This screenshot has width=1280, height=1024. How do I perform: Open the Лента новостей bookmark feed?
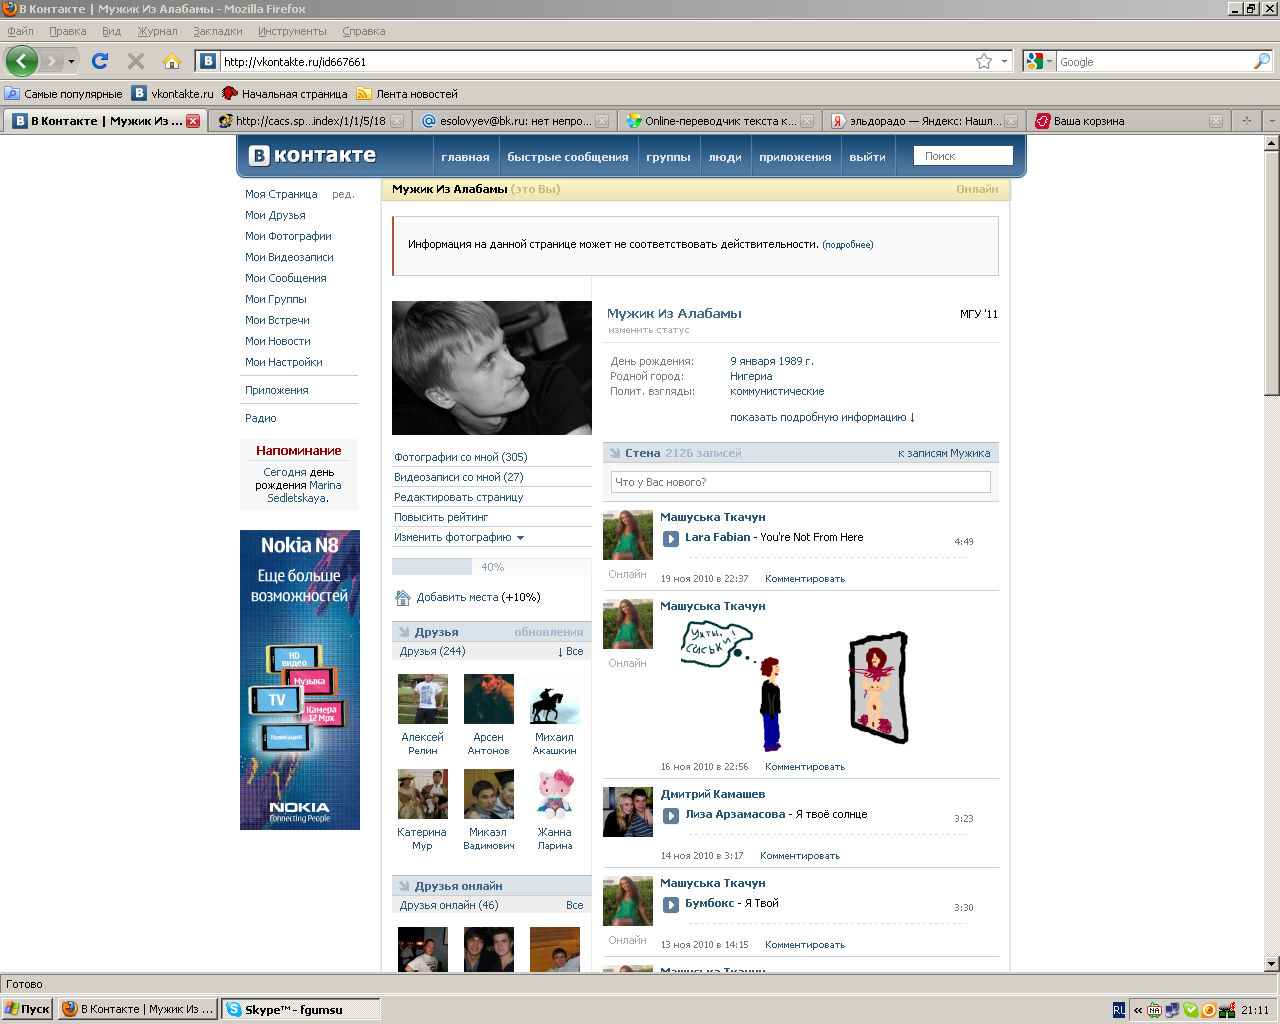(x=407, y=93)
